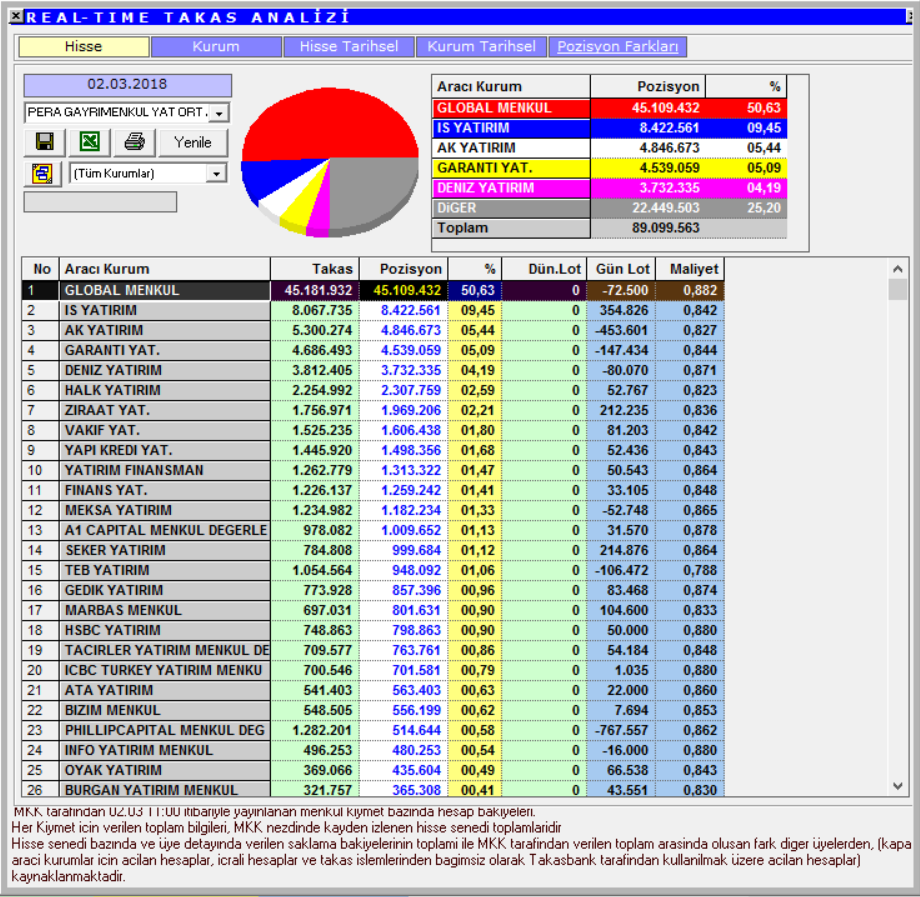Click the yellow window-layout icon beside Tüm Kurumlar

pos(42,174)
